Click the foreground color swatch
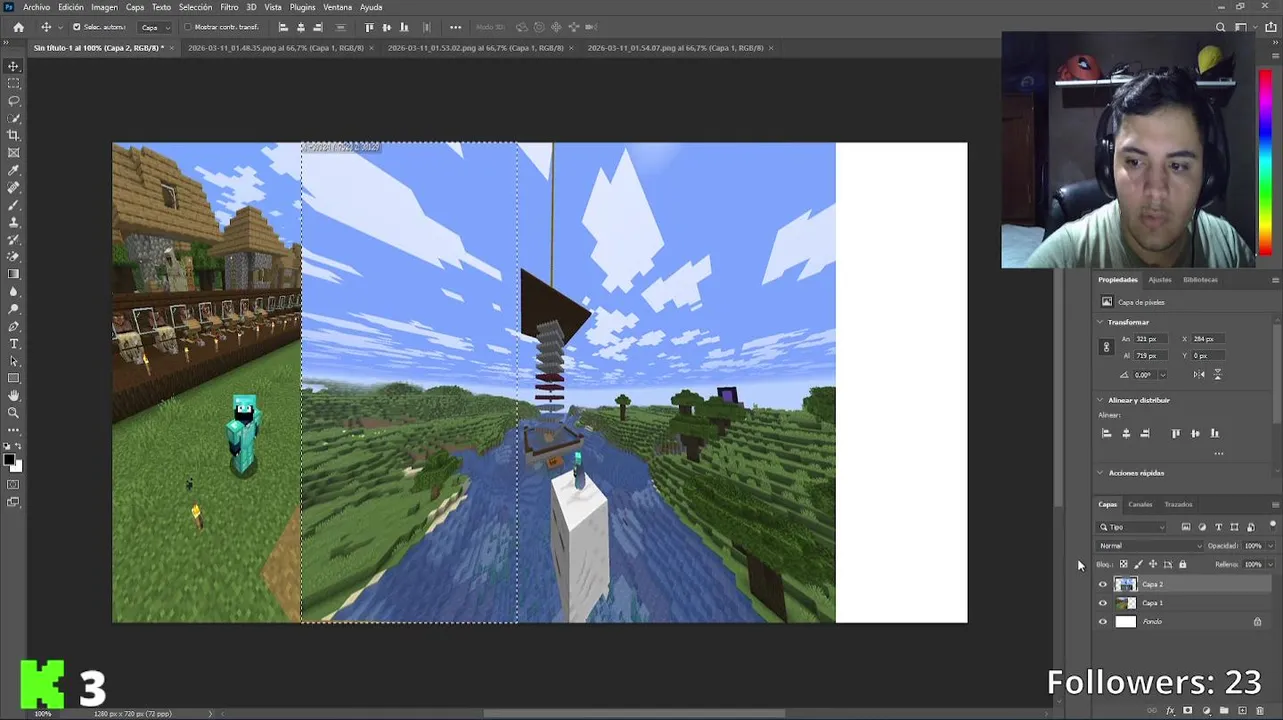Screen dimensions: 1283x720 [10, 460]
